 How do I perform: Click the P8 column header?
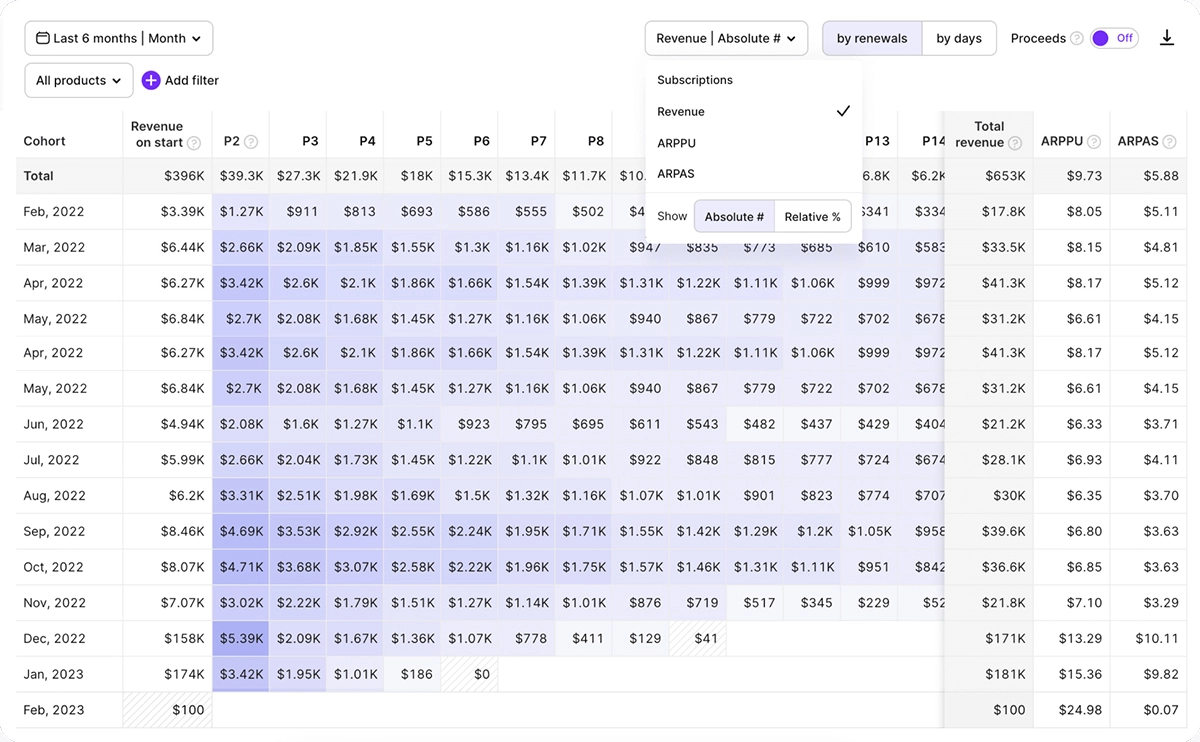(x=596, y=142)
